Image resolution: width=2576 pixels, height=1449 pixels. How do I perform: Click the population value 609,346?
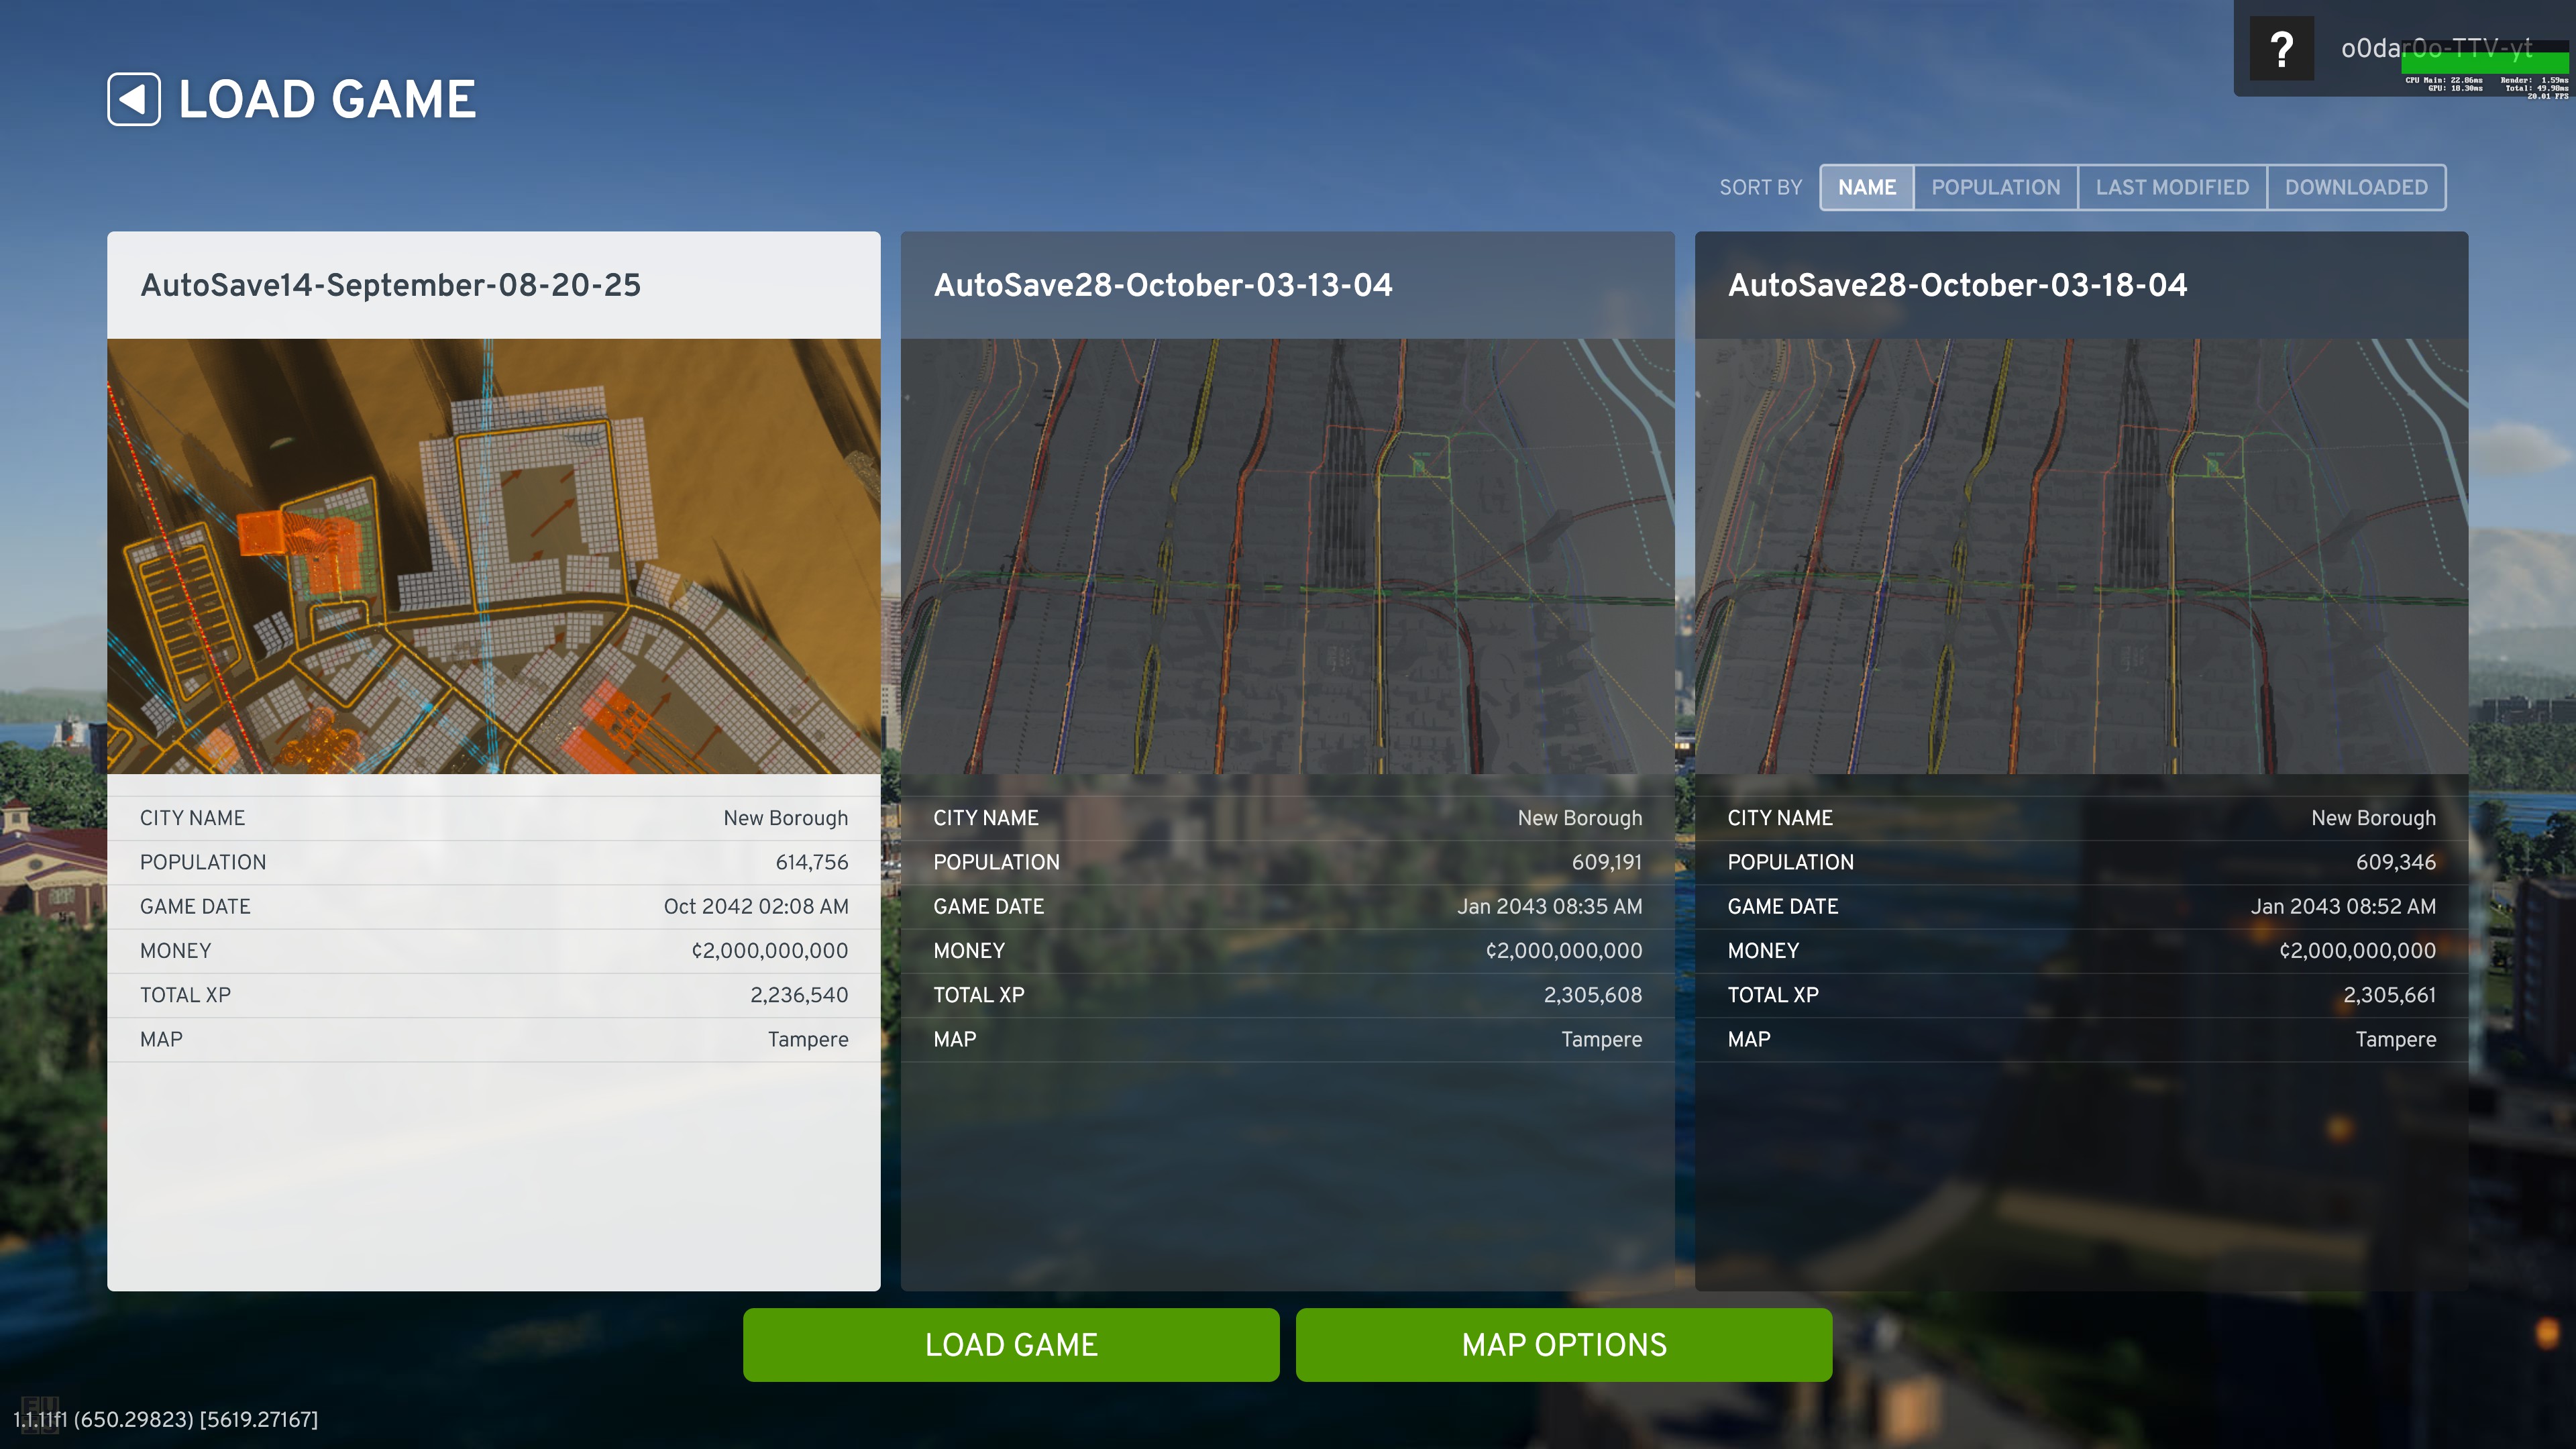click(x=2395, y=862)
